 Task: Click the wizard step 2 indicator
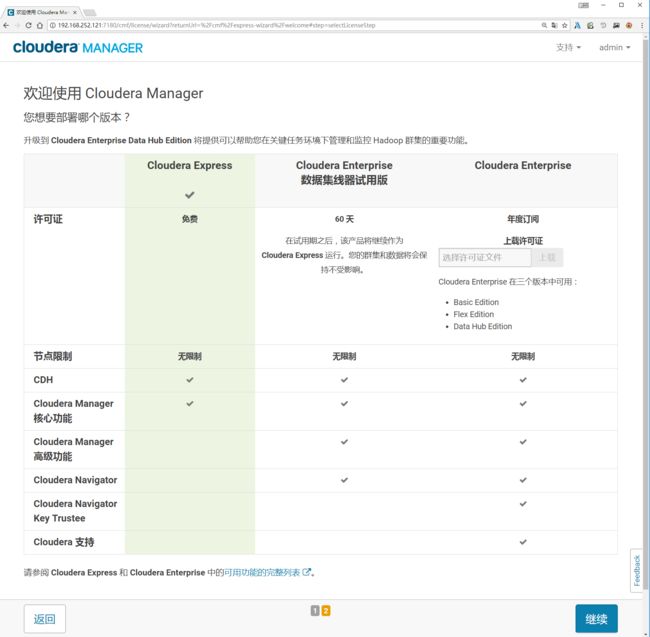(x=326, y=610)
